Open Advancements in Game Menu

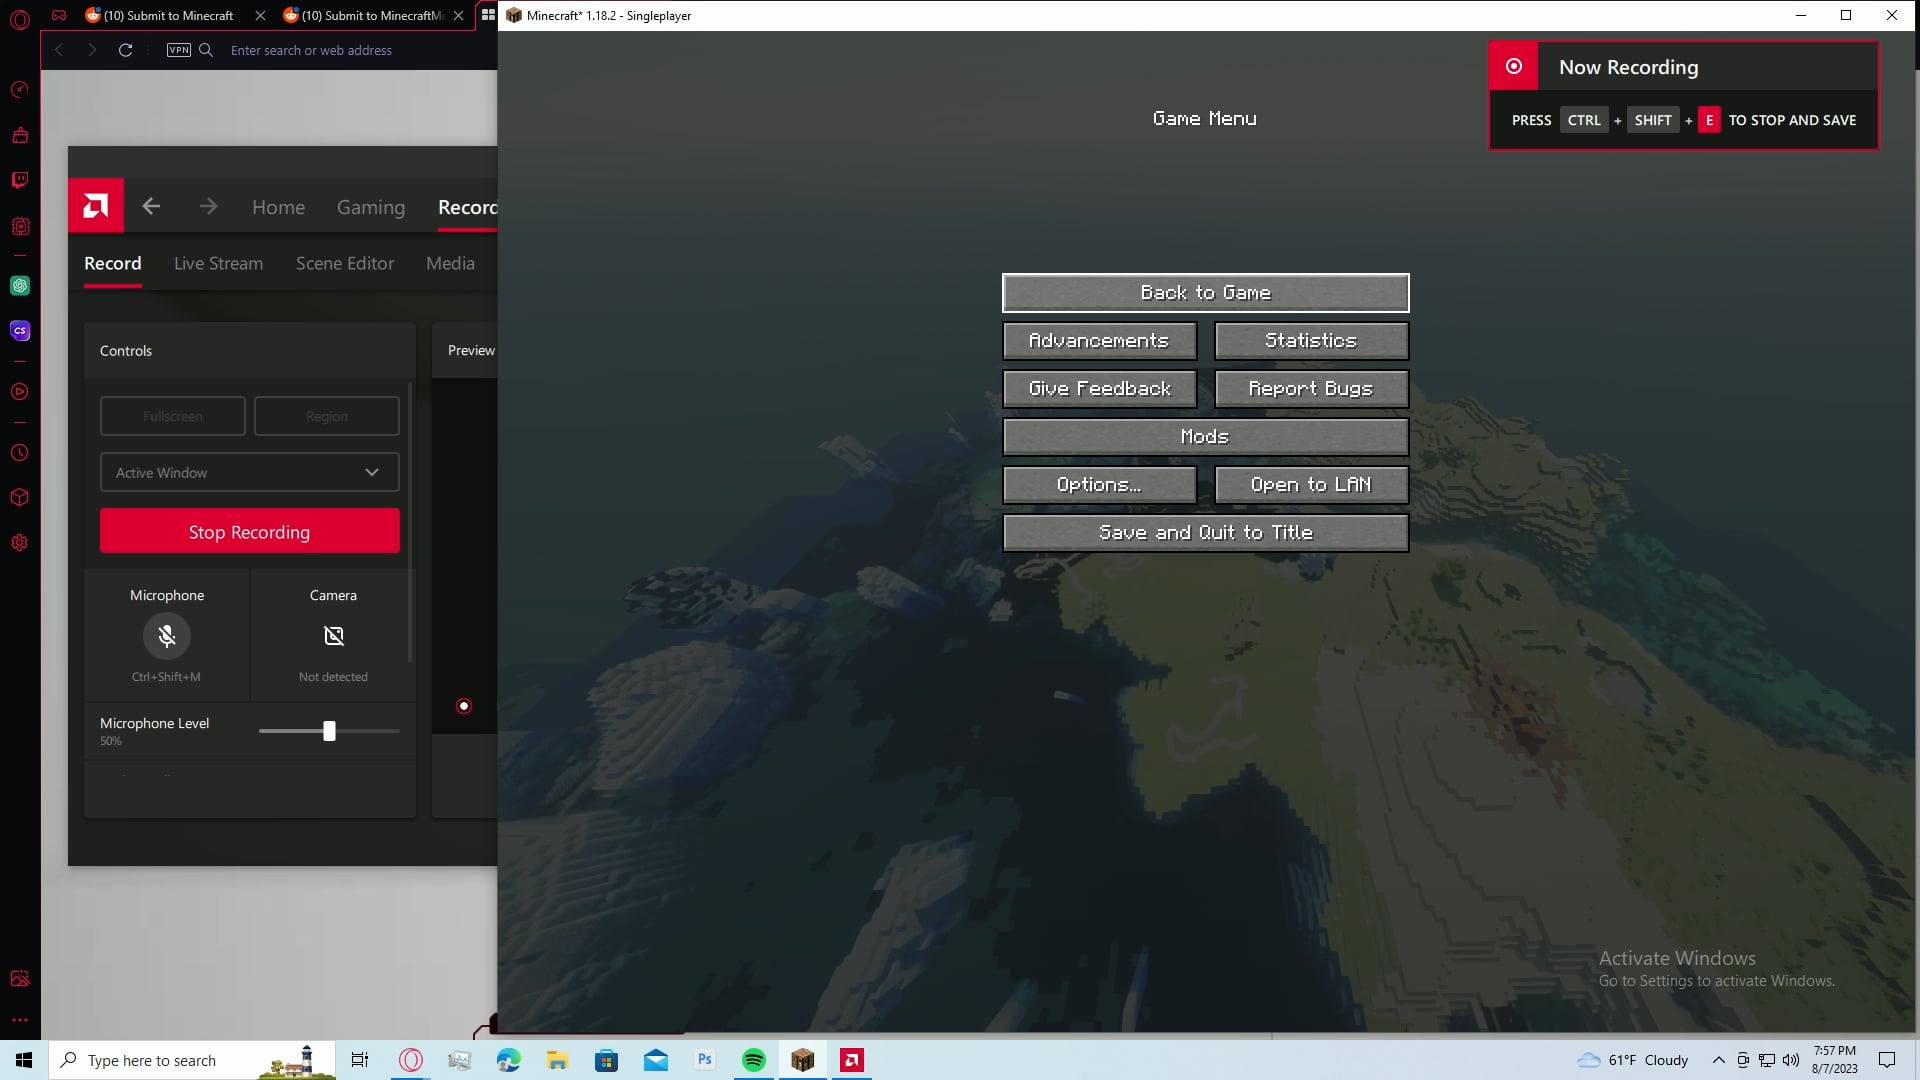(1099, 341)
